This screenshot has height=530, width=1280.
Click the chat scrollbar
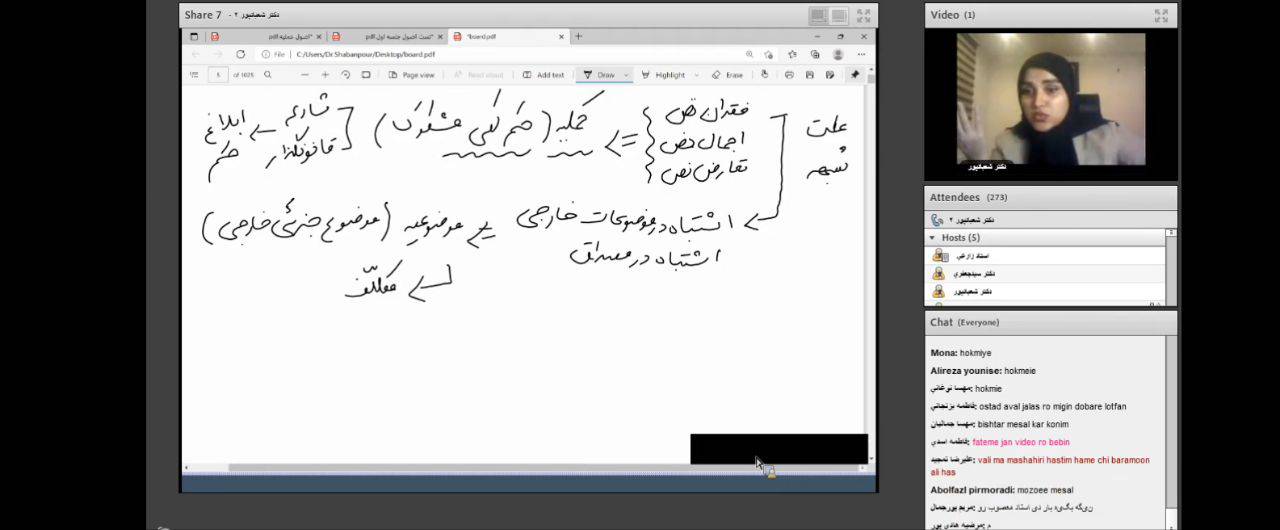click(x=1171, y=432)
